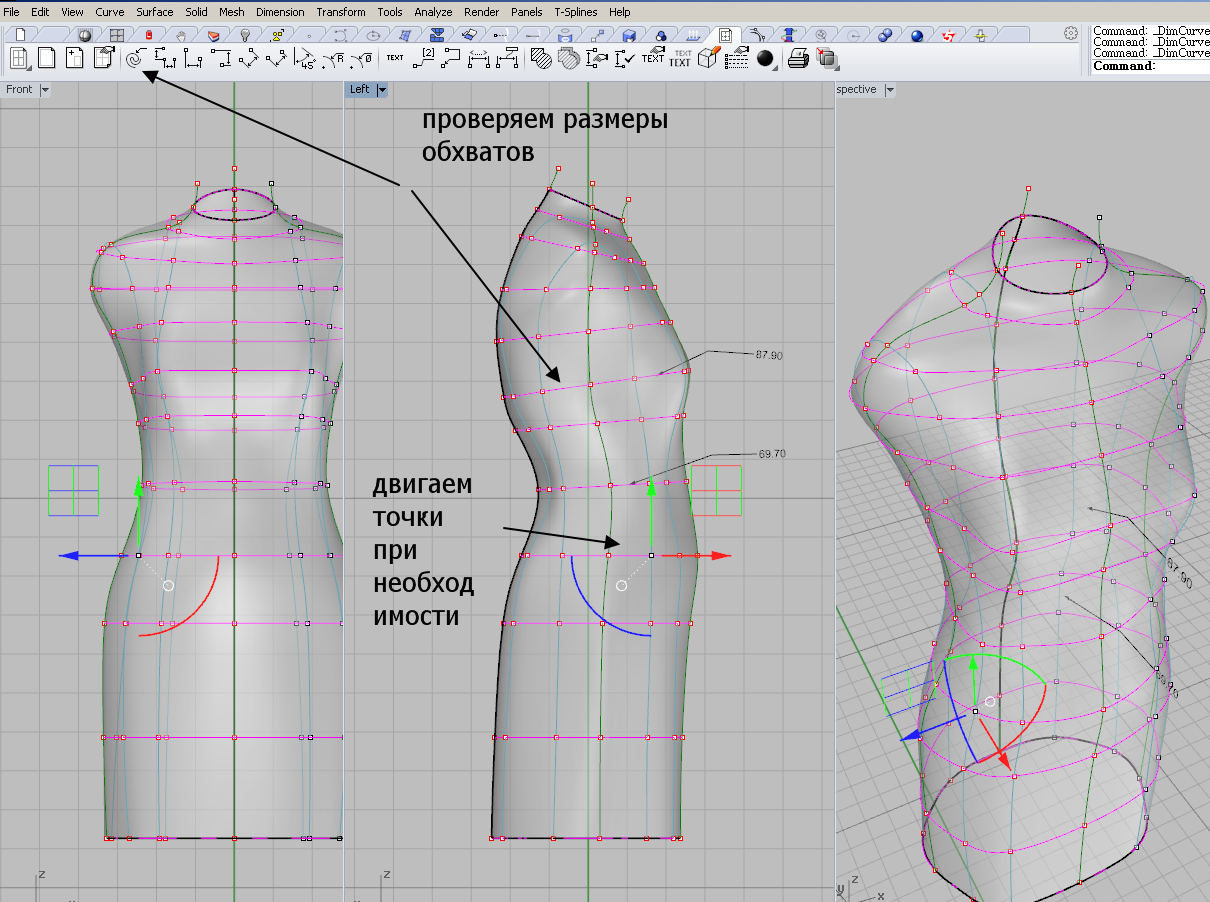
Task: Expand the Front viewport dropdown arrow
Action: point(45,89)
